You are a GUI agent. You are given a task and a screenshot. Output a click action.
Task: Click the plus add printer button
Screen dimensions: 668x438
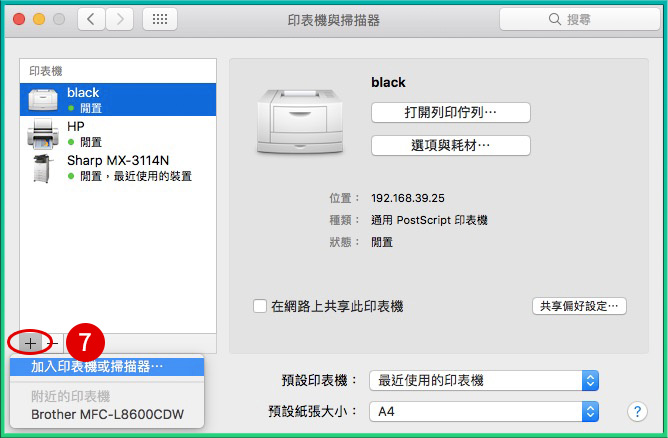[x=30, y=343]
